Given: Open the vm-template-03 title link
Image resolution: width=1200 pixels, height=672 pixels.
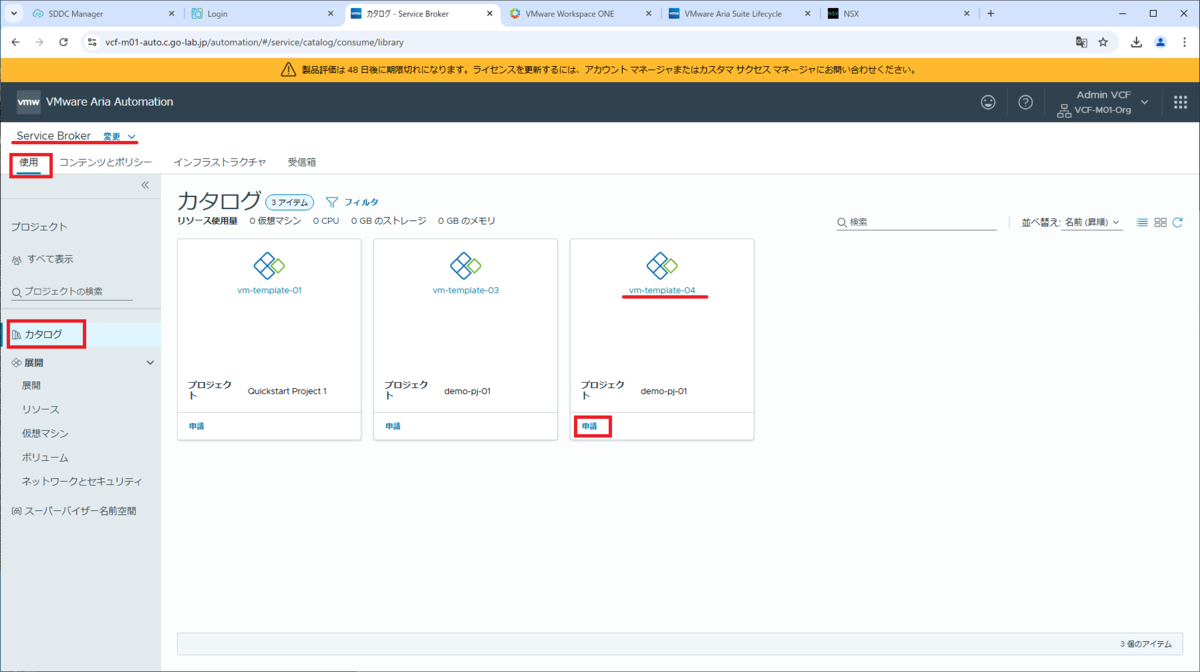Looking at the screenshot, I should point(465,291).
